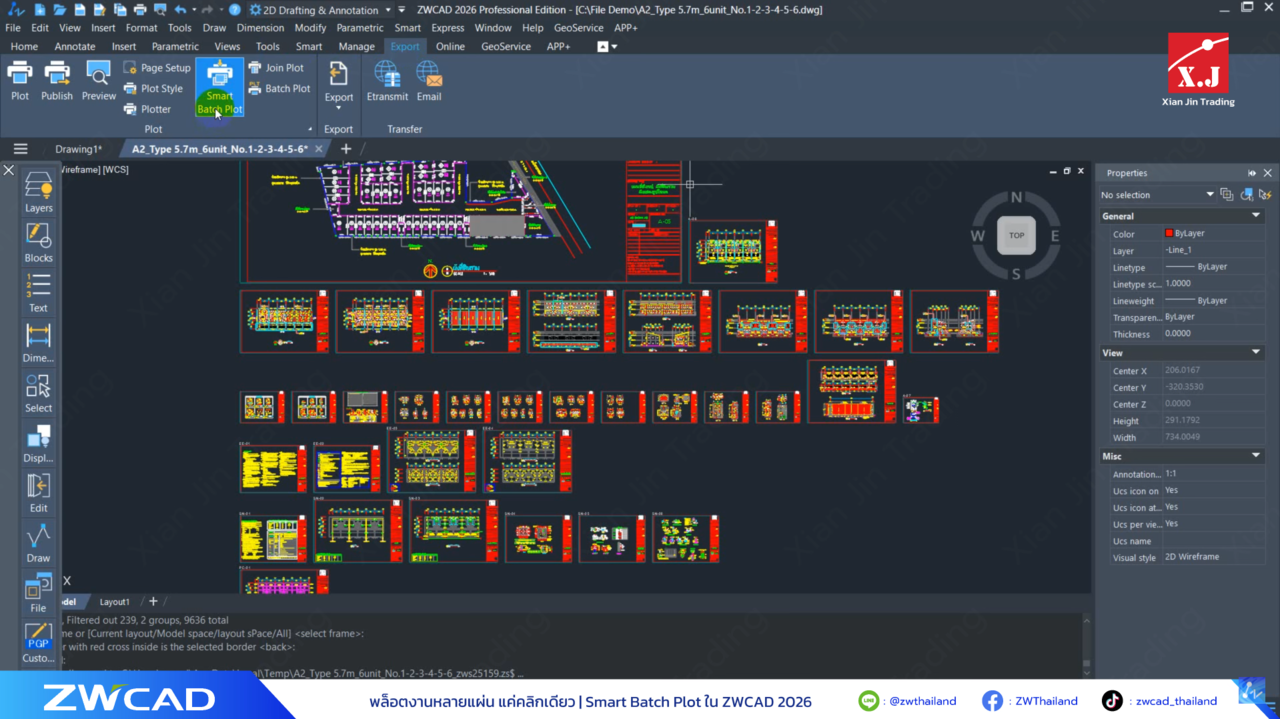
Task: Click the N compass direction on the view cube
Action: pos(1016,198)
